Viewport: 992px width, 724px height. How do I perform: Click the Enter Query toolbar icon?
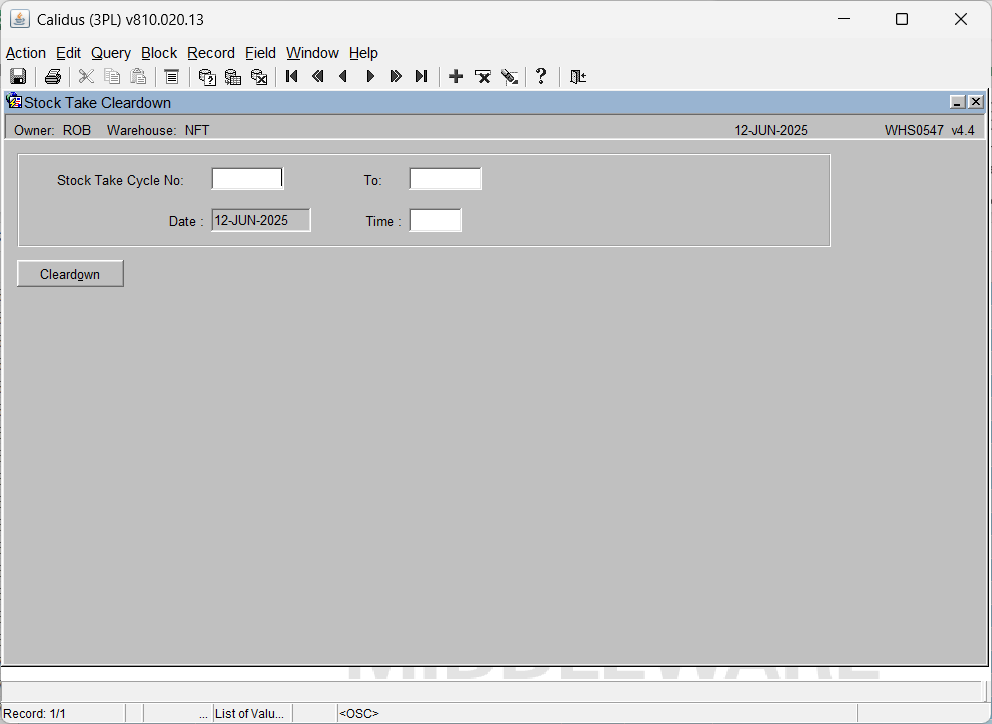coord(207,77)
